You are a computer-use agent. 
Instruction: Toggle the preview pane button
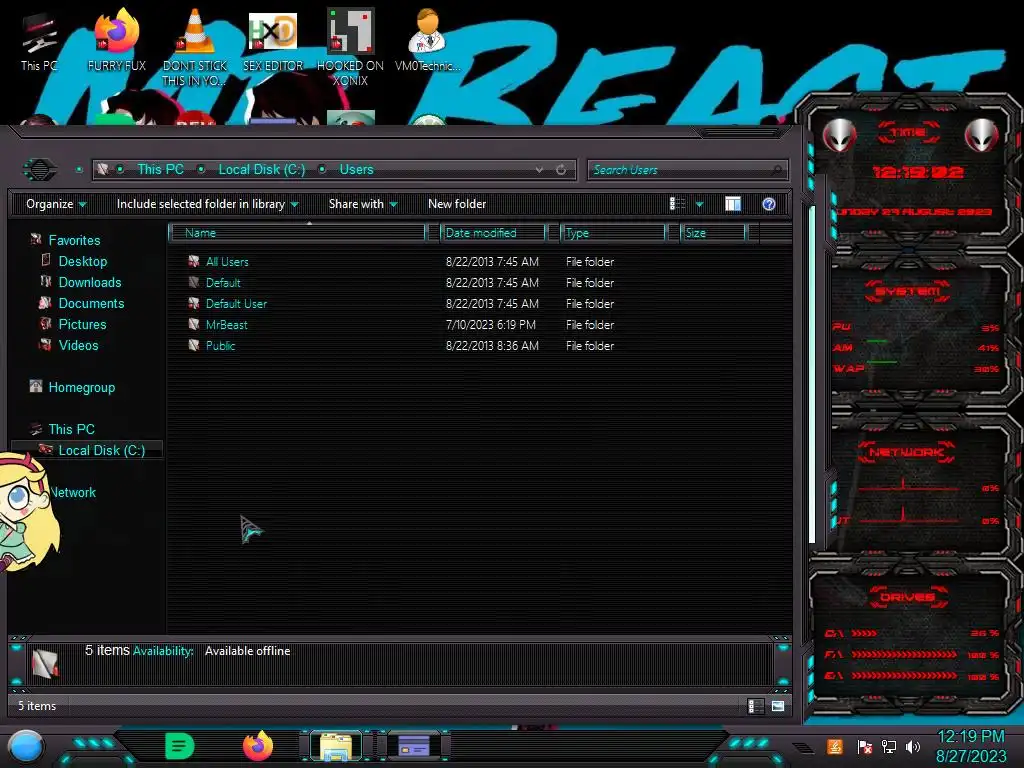(733, 204)
